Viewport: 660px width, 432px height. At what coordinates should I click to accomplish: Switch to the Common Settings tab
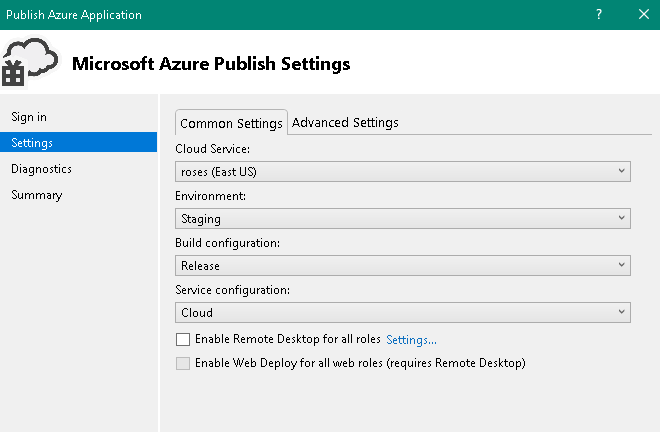coord(231,123)
